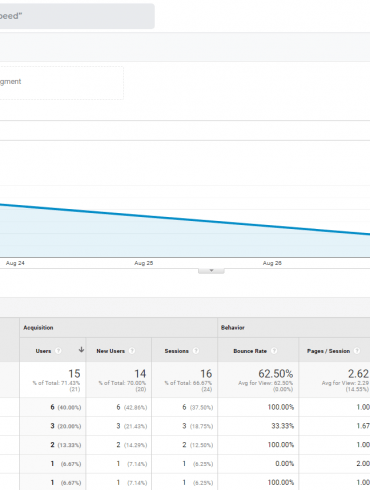Click the Users sort descending arrow
370x490 pixels.
[x=81, y=350]
